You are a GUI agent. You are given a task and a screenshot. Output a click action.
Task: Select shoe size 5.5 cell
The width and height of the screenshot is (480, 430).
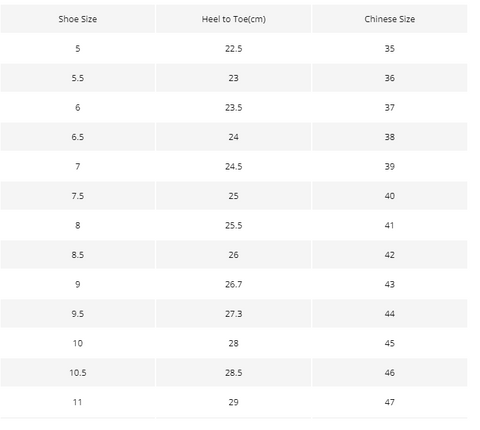tap(78, 78)
